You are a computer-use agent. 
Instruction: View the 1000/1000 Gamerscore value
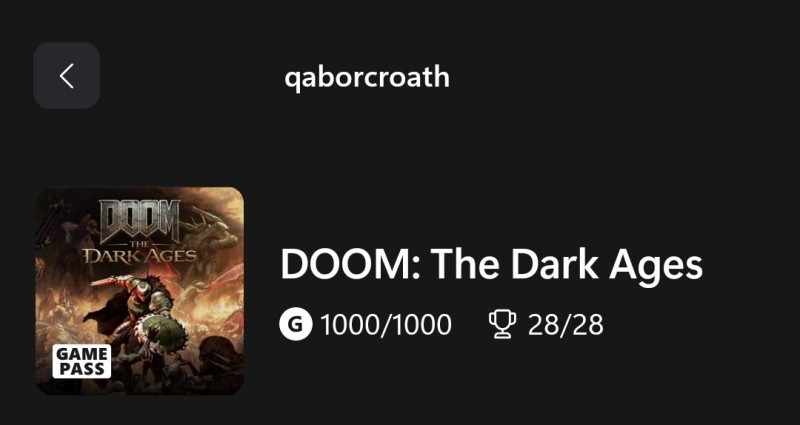(x=386, y=324)
